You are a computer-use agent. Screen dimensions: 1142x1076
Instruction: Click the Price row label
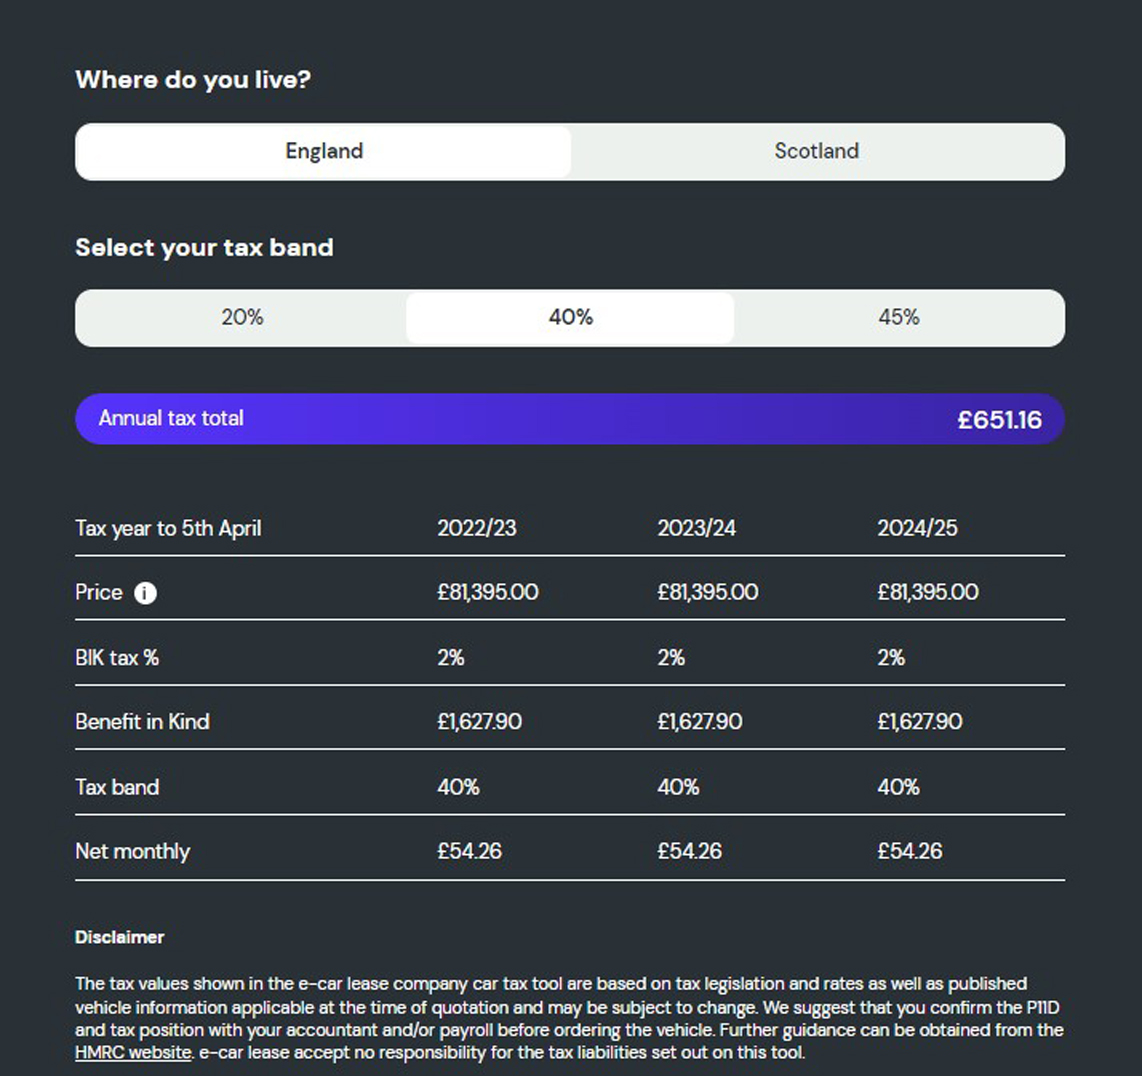[x=97, y=592]
